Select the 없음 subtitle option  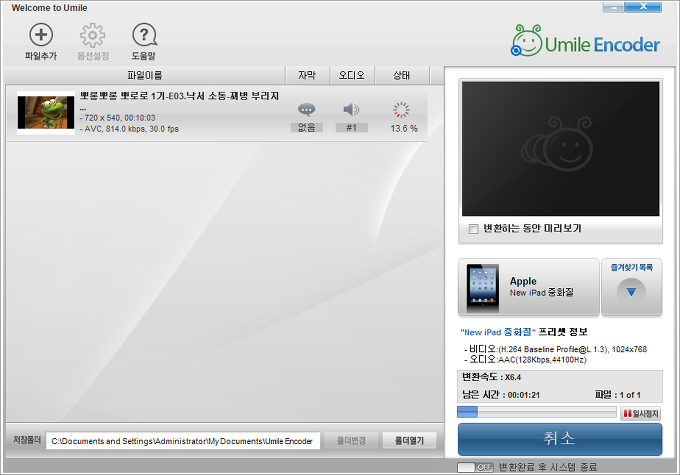click(x=307, y=128)
